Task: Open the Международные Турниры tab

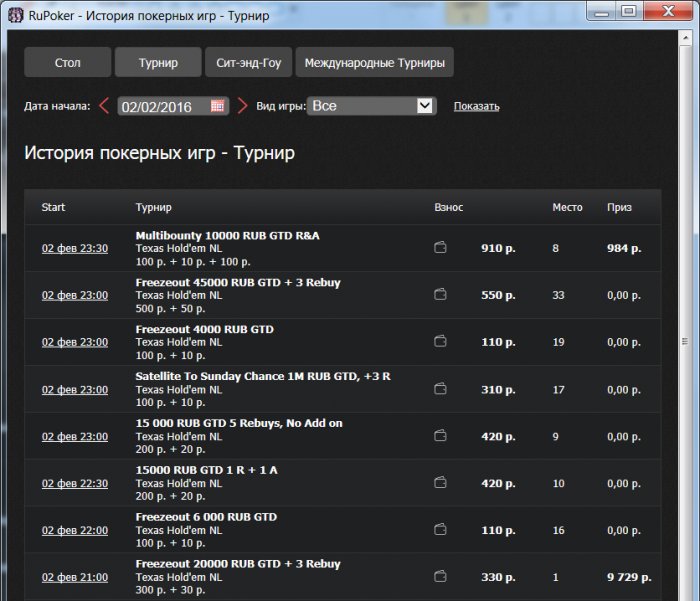Action: [375, 62]
